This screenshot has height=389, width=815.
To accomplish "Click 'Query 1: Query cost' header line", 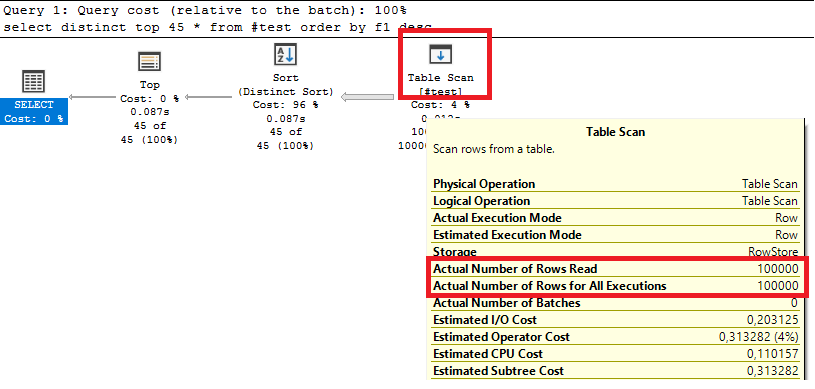I will tap(205, 10).
